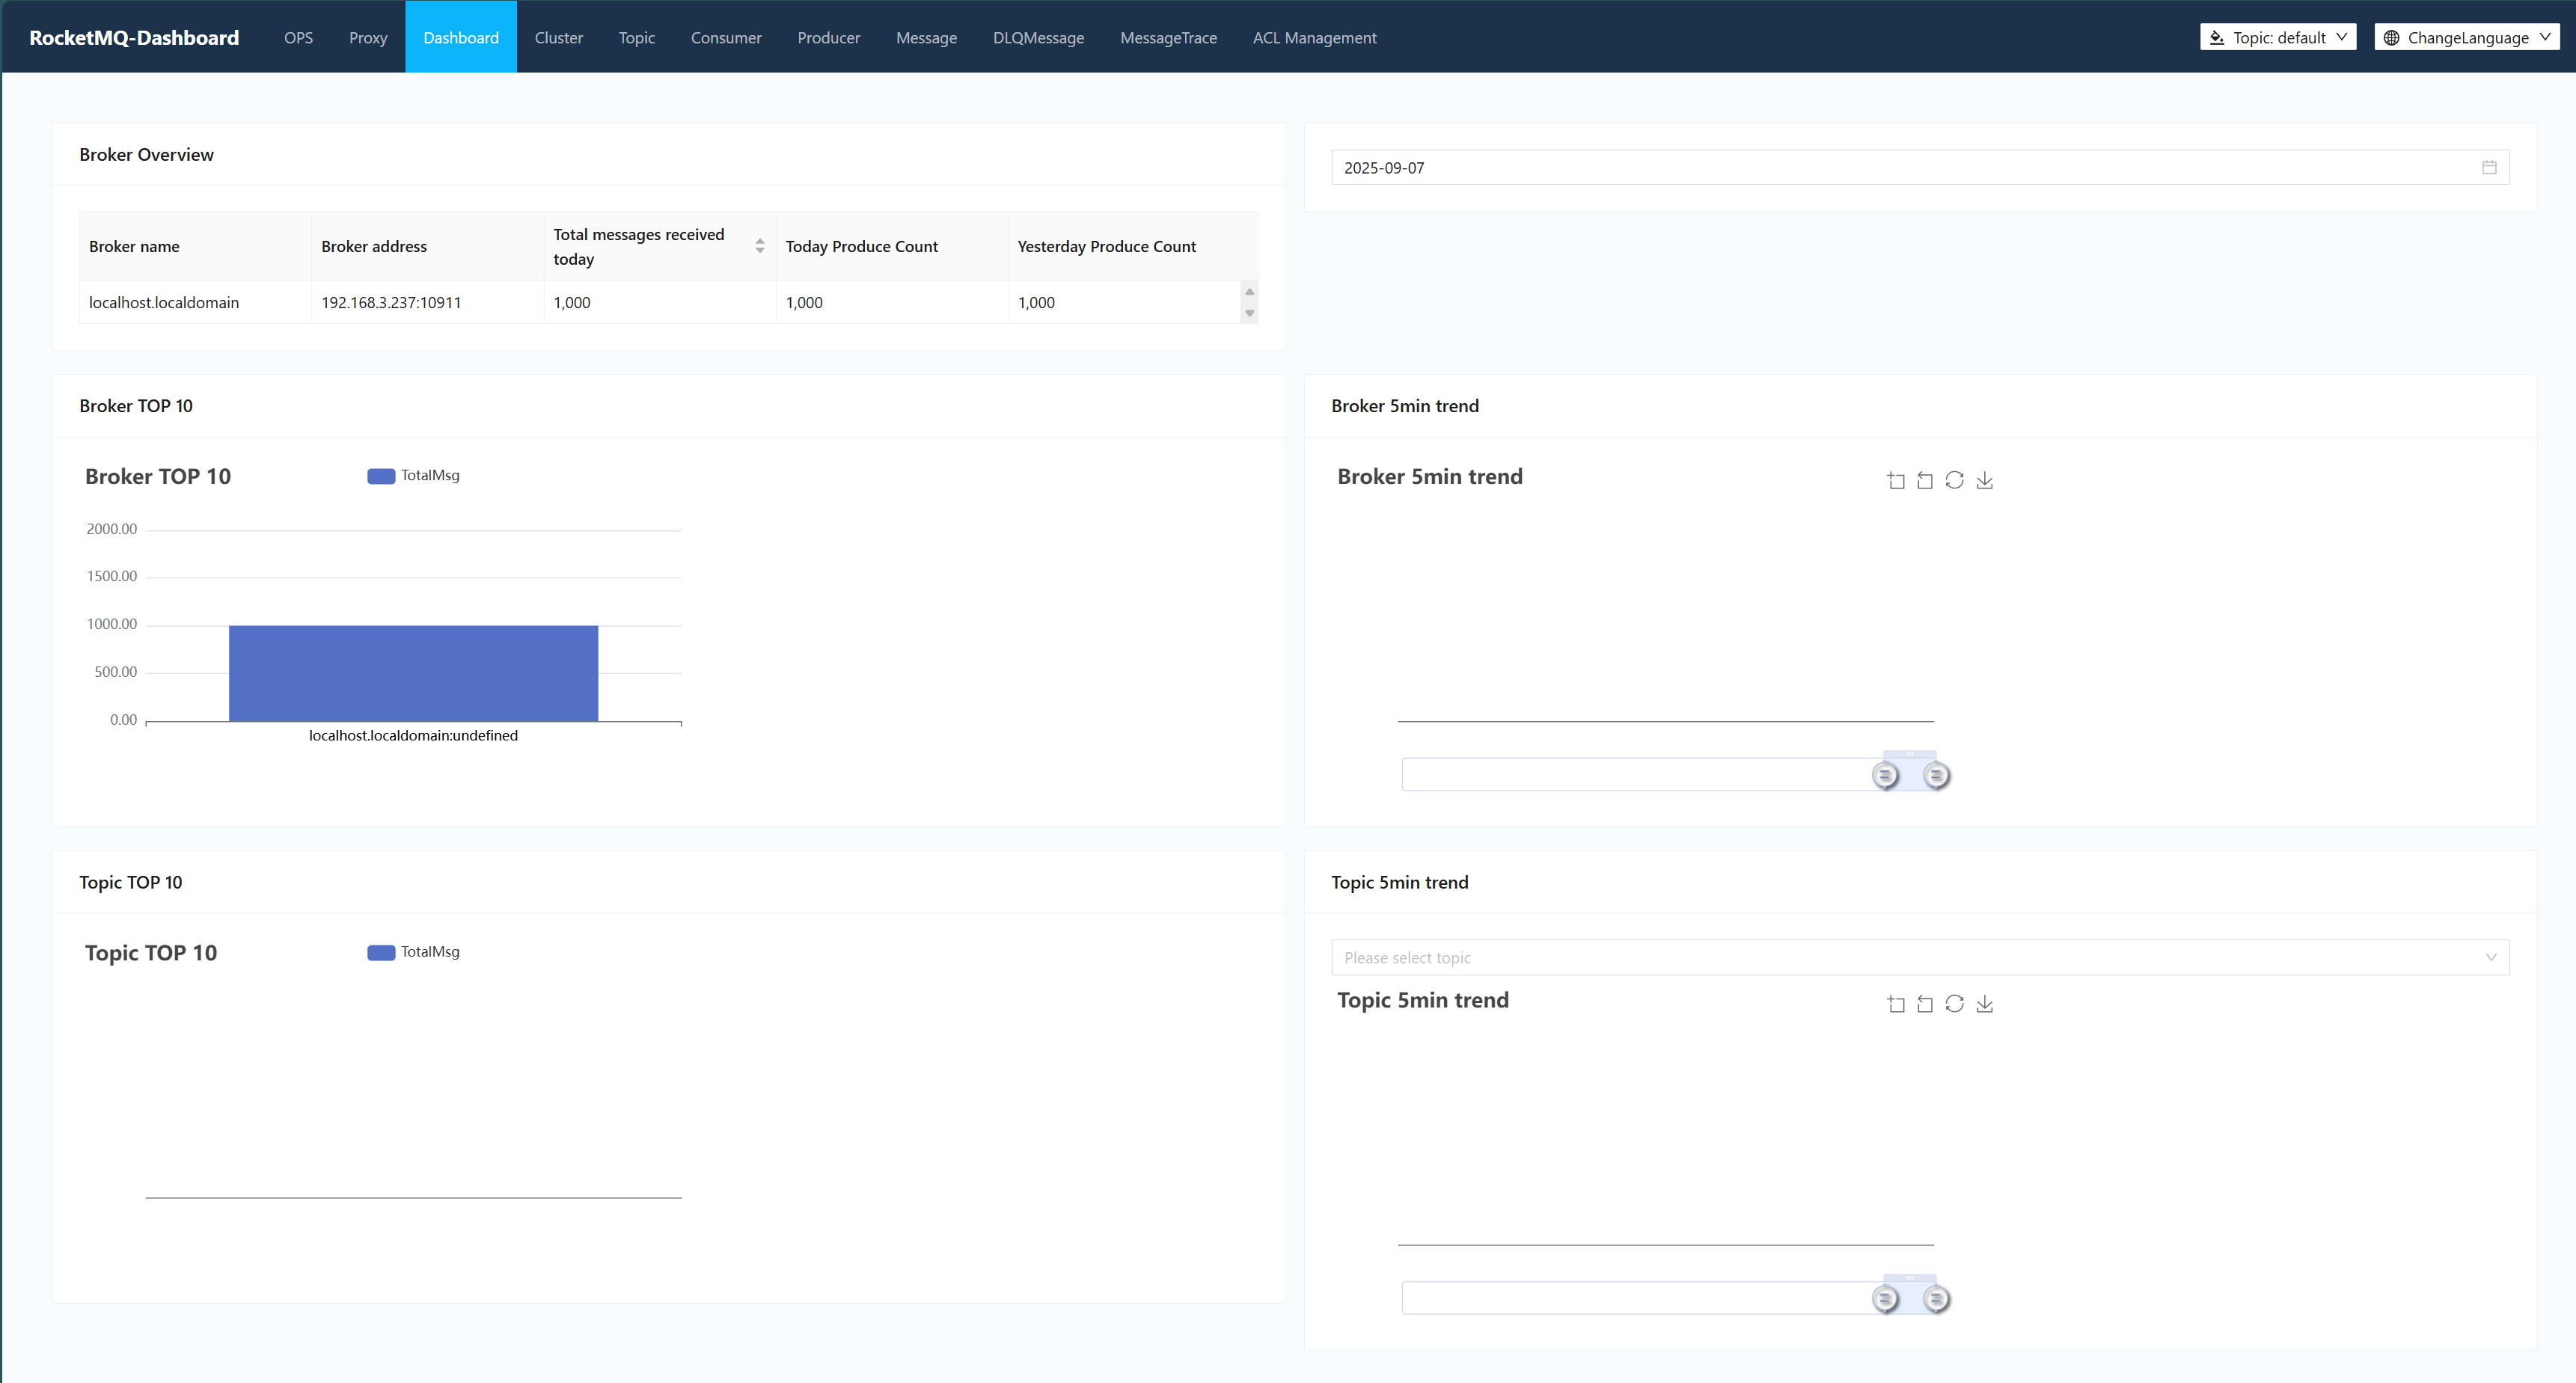Image resolution: width=2576 pixels, height=1383 pixels.
Task: Restore the Topic 5min trend chart
Action: (1954, 1003)
